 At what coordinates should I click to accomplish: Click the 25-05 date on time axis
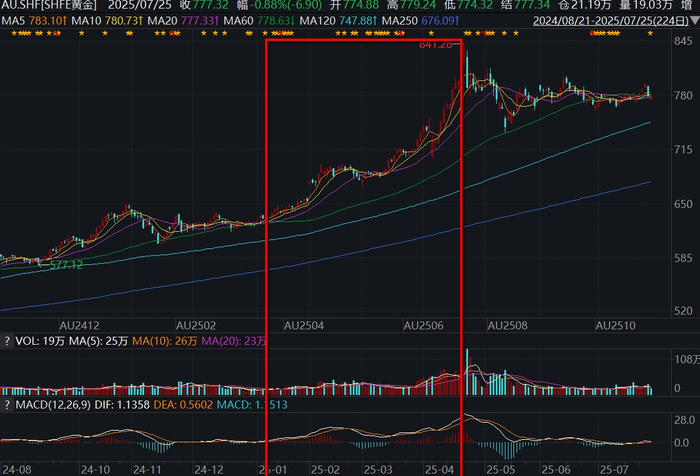(x=500, y=470)
